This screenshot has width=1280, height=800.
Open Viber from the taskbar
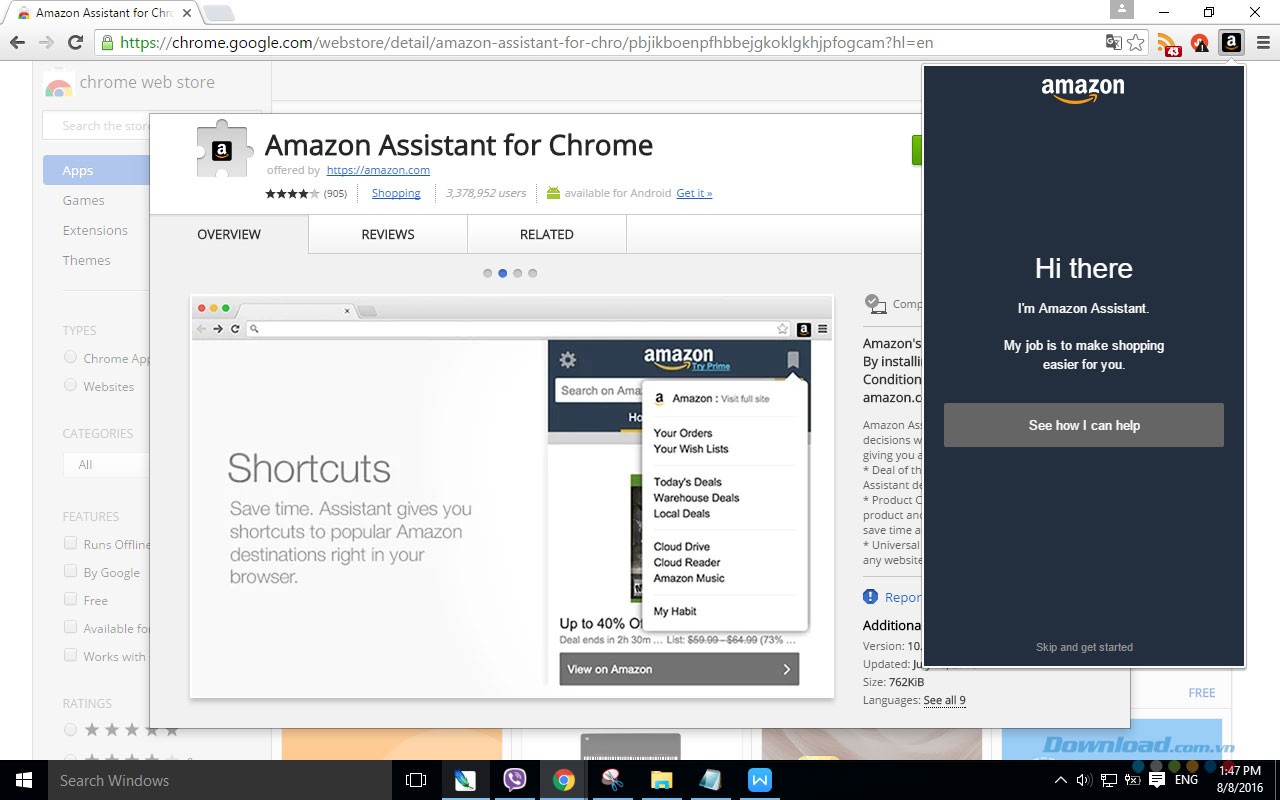(x=514, y=780)
